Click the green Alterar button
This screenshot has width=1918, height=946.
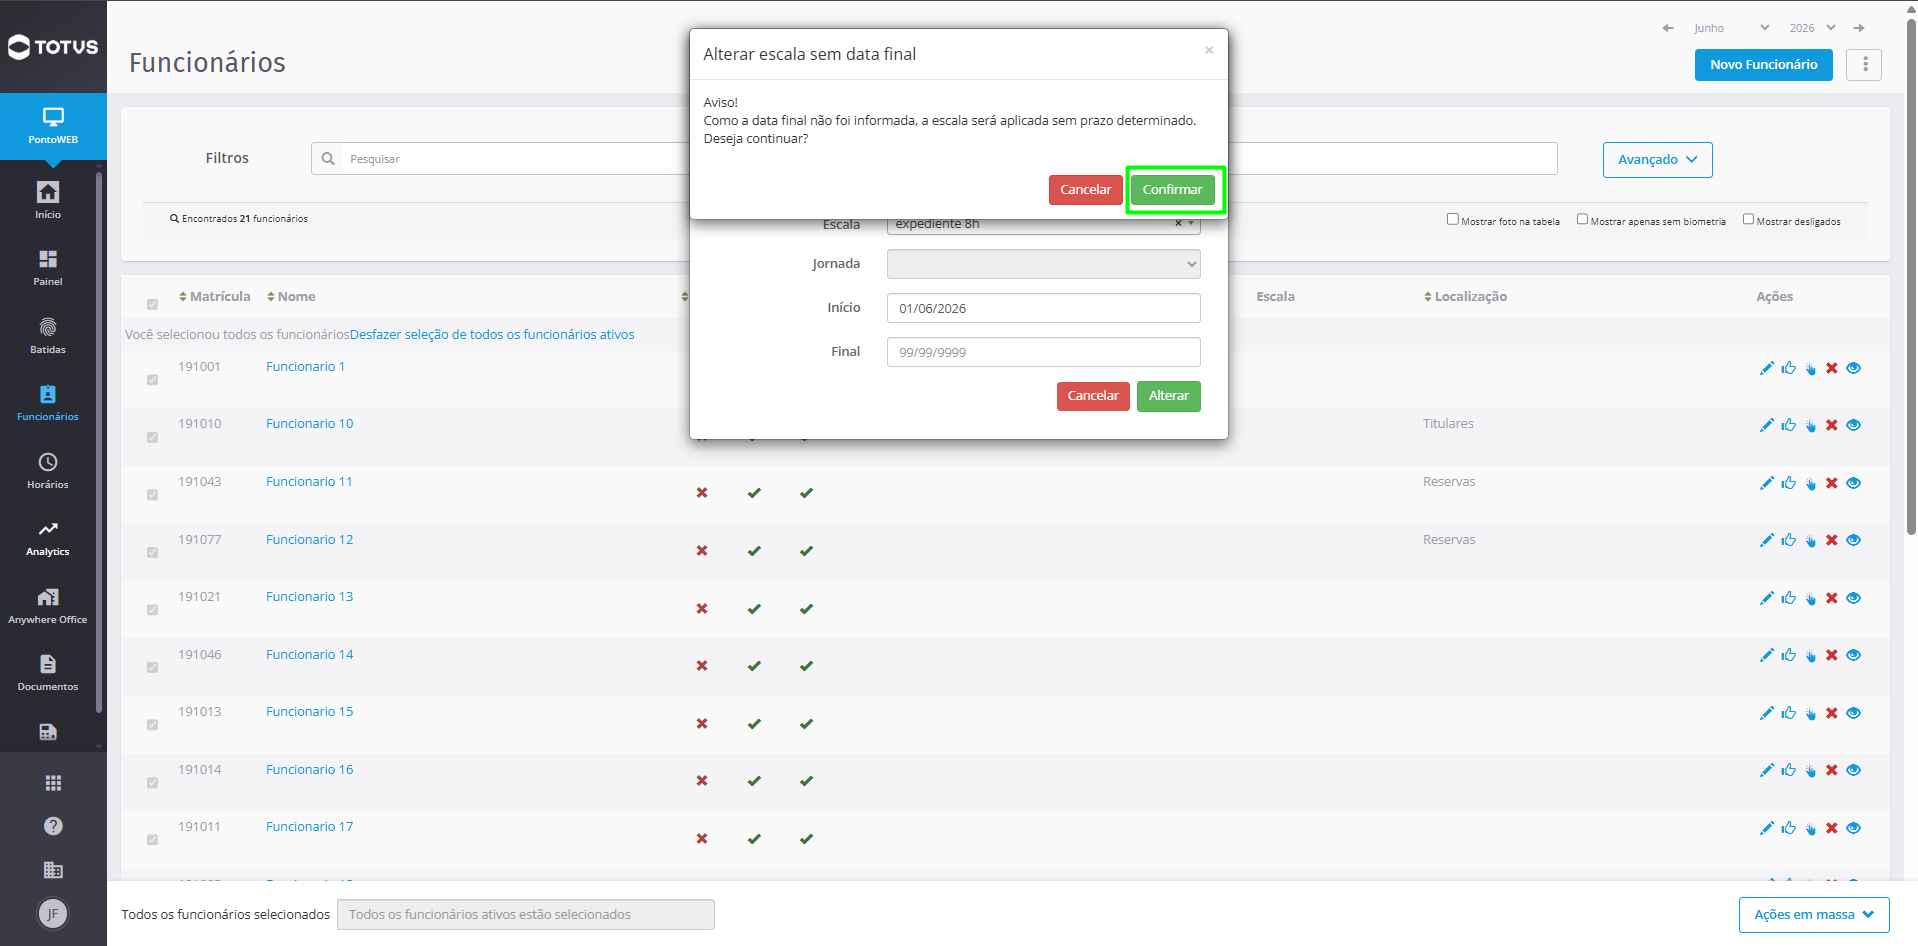point(1169,396)
